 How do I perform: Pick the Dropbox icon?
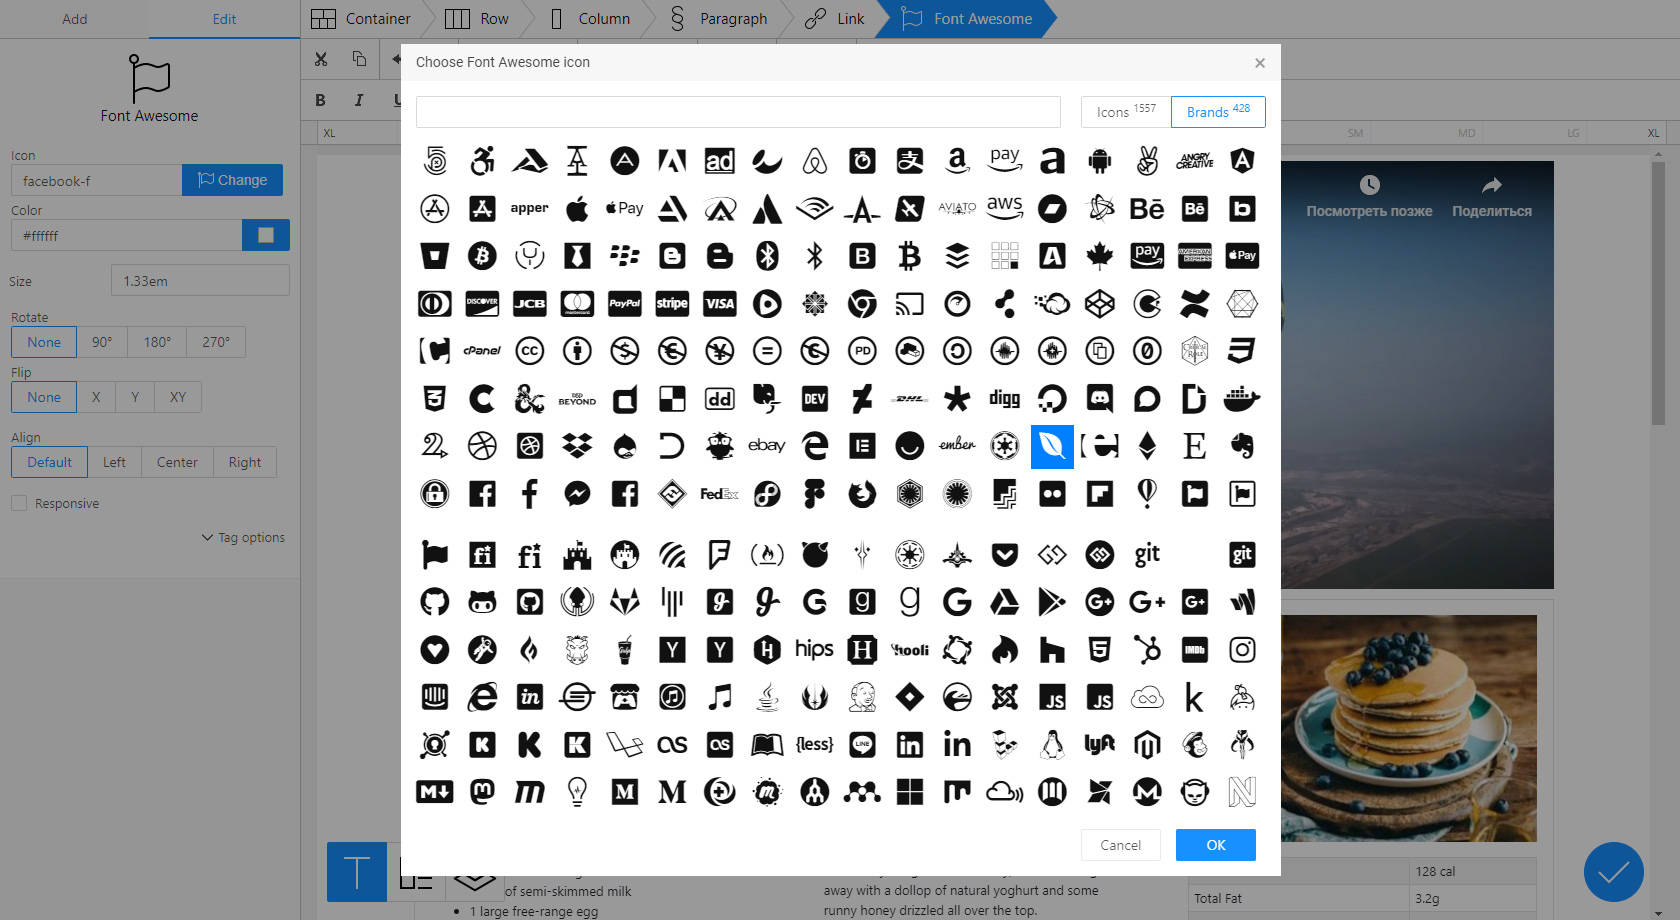click(x=577, y=446)
